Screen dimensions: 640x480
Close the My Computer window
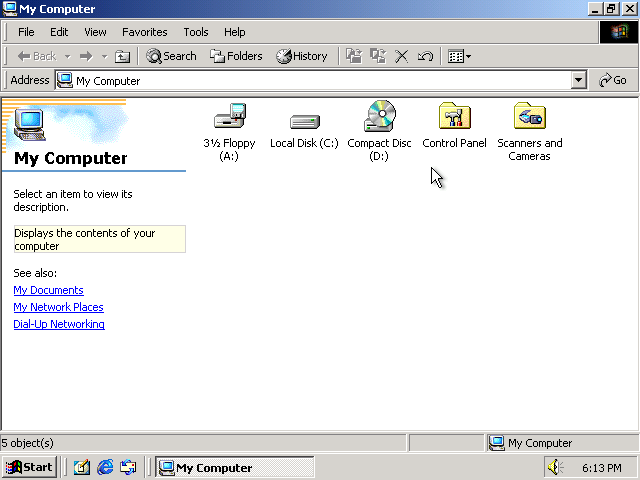pos(629,9)
